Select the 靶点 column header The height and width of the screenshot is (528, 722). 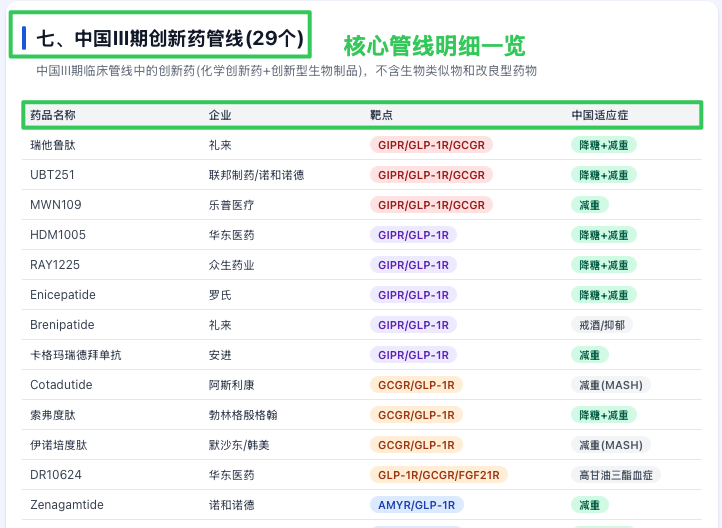coord(381,115)
